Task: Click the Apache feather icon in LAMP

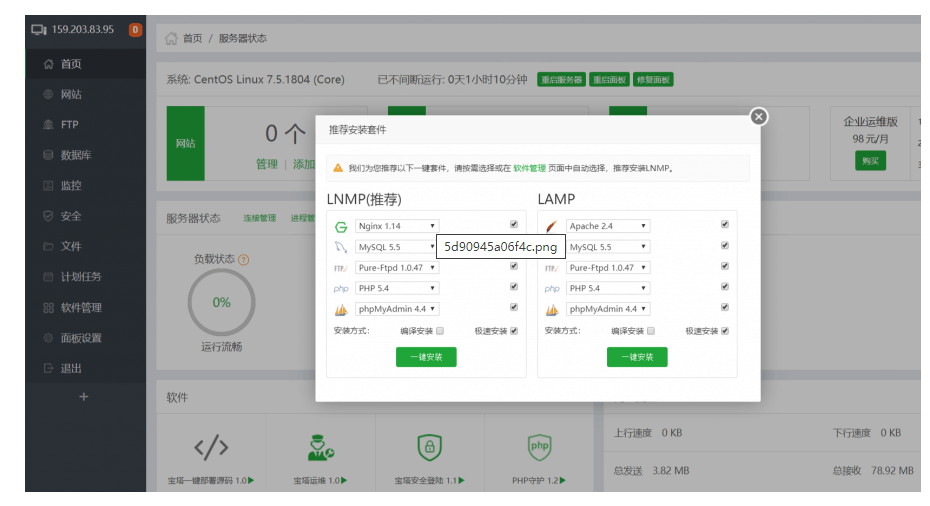Action: (x=551, y=227)
